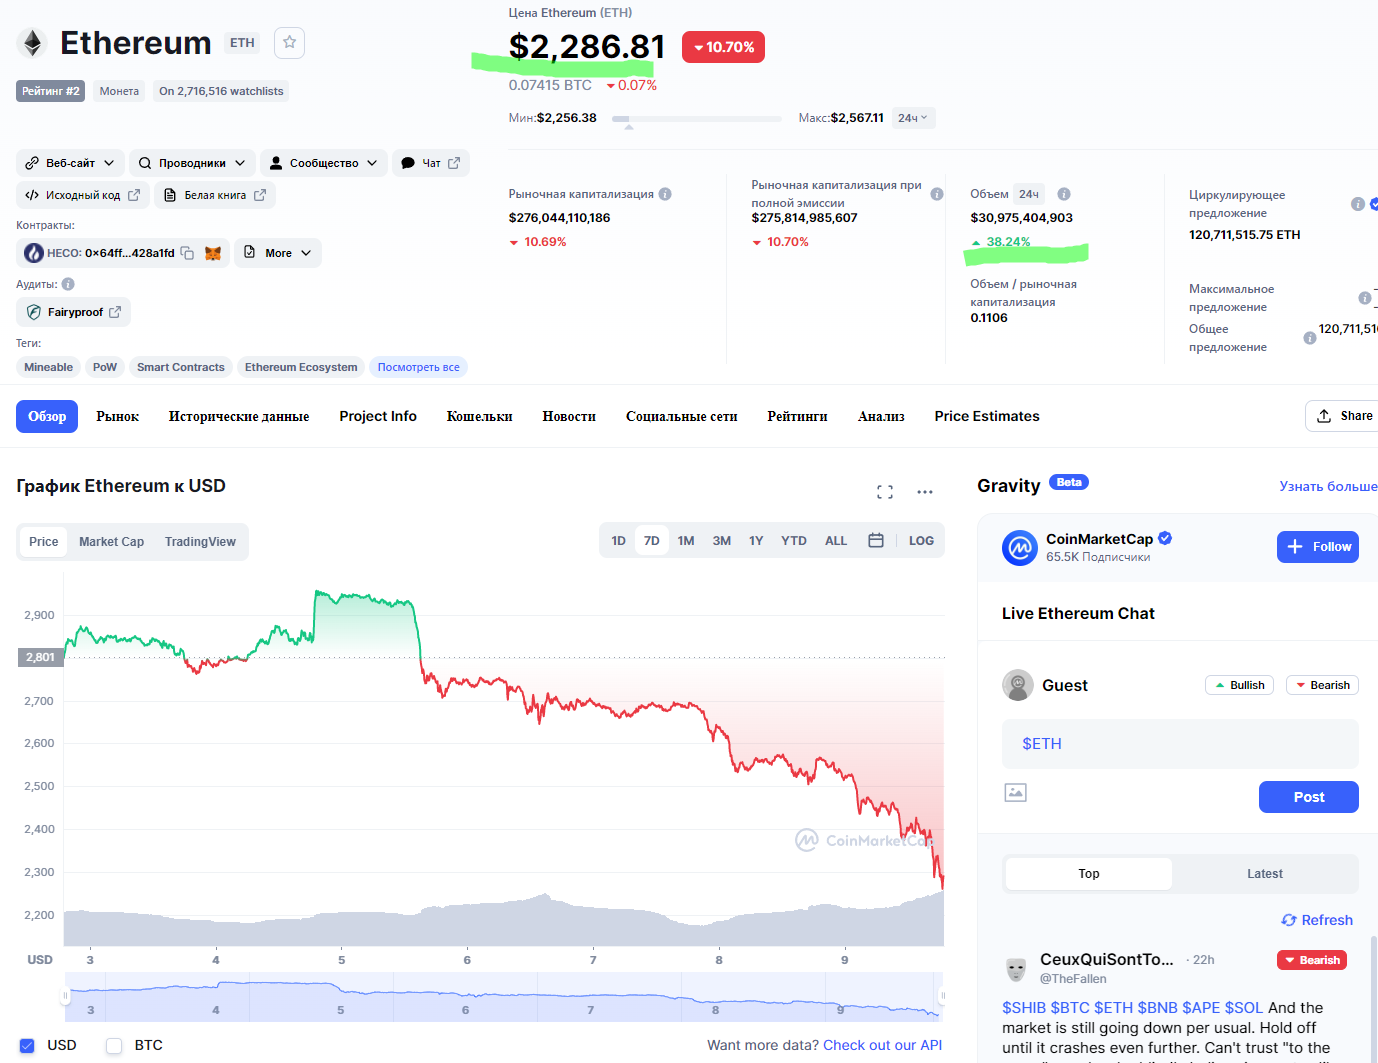Expand the chart to fullscreen
Screen dimensions: 1378x1063
coord(885,492)
